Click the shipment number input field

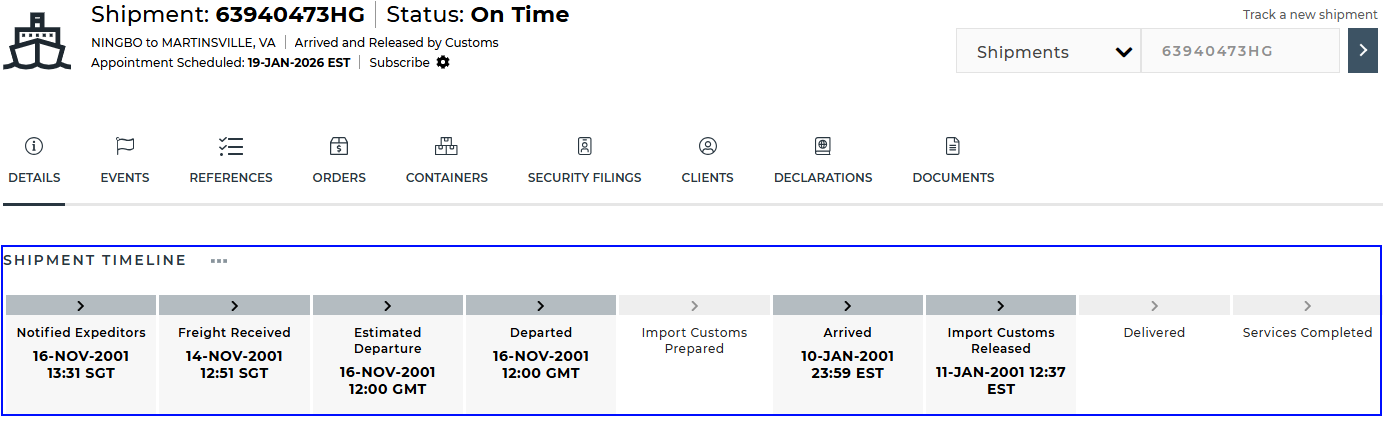pos(1240,51)
